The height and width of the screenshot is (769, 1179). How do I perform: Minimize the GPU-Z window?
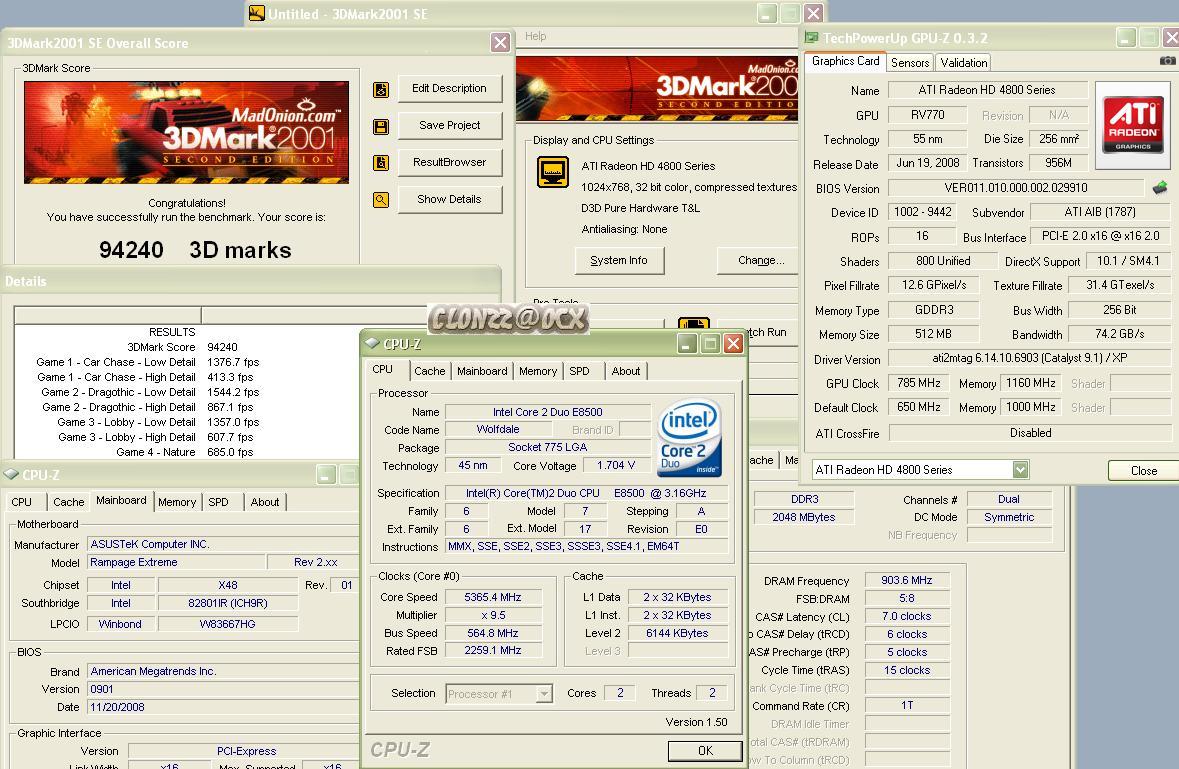(1126, 38)
